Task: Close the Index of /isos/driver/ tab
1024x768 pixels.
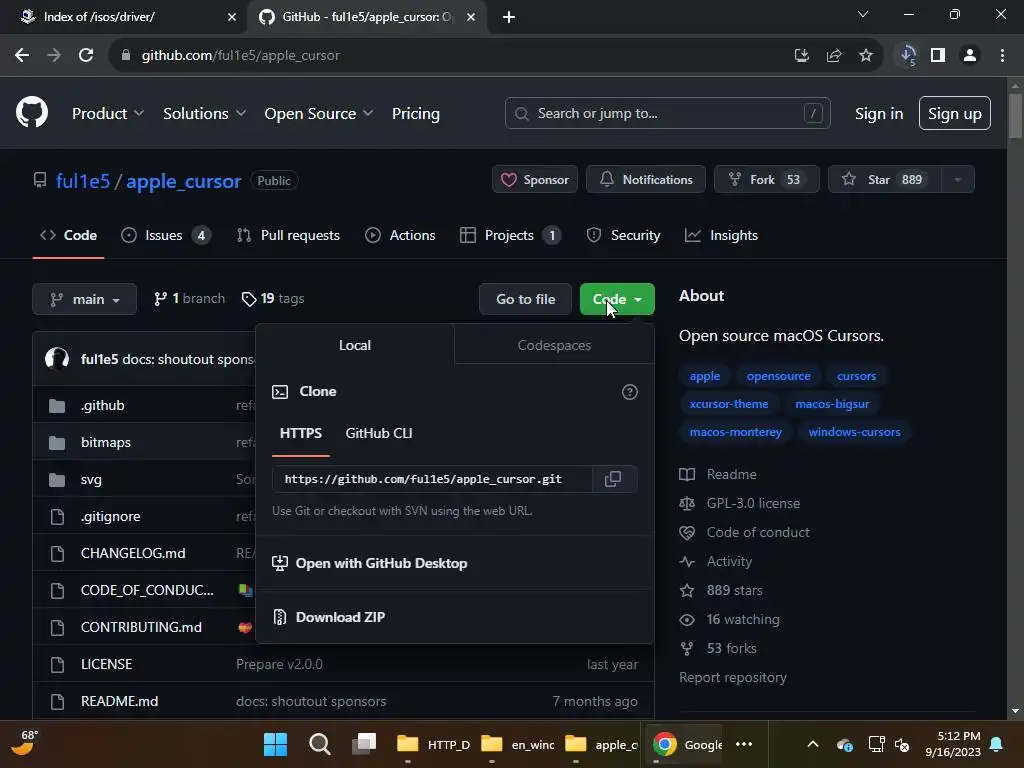Action: [232, 17]
